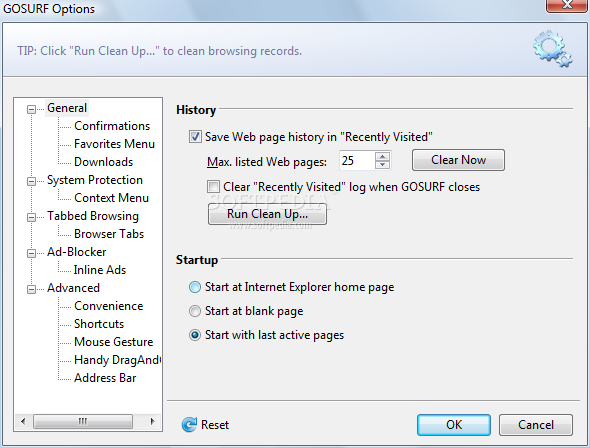590x448 pixels.
Task: Click the Run Clean Up... button
Action: point(267,214)
